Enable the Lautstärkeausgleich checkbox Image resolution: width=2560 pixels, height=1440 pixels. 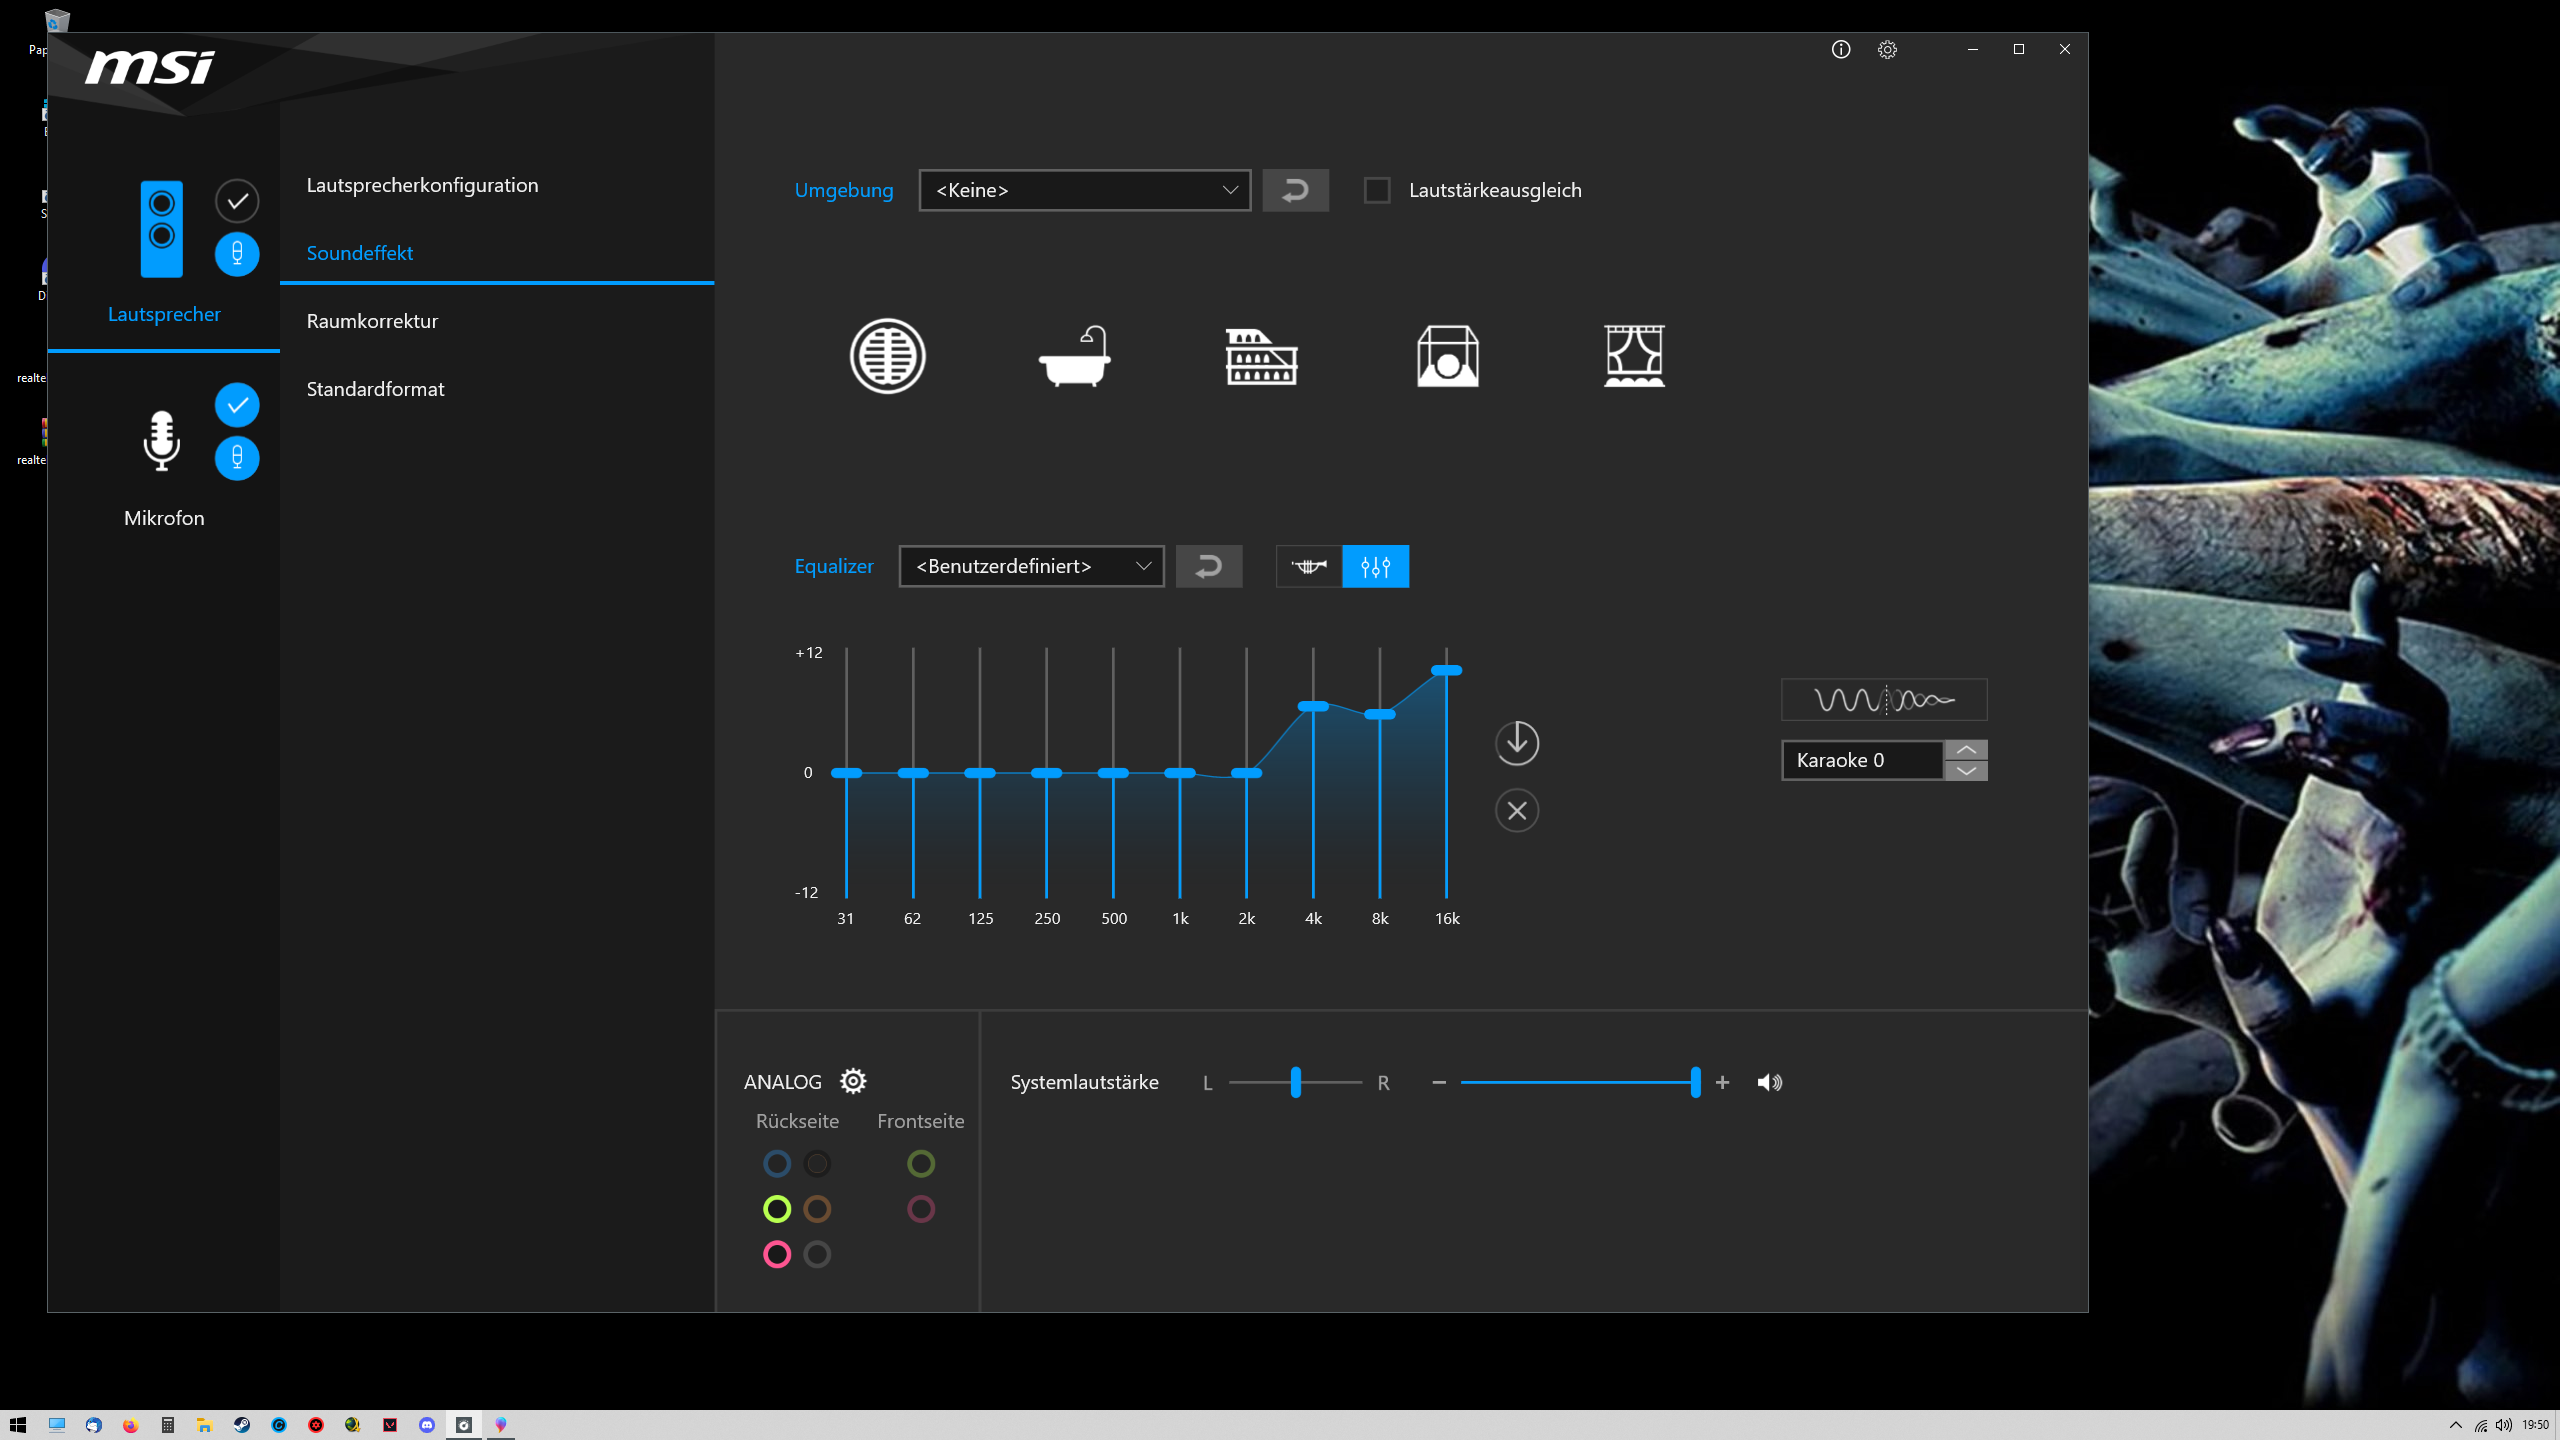tap(1377, 190)
